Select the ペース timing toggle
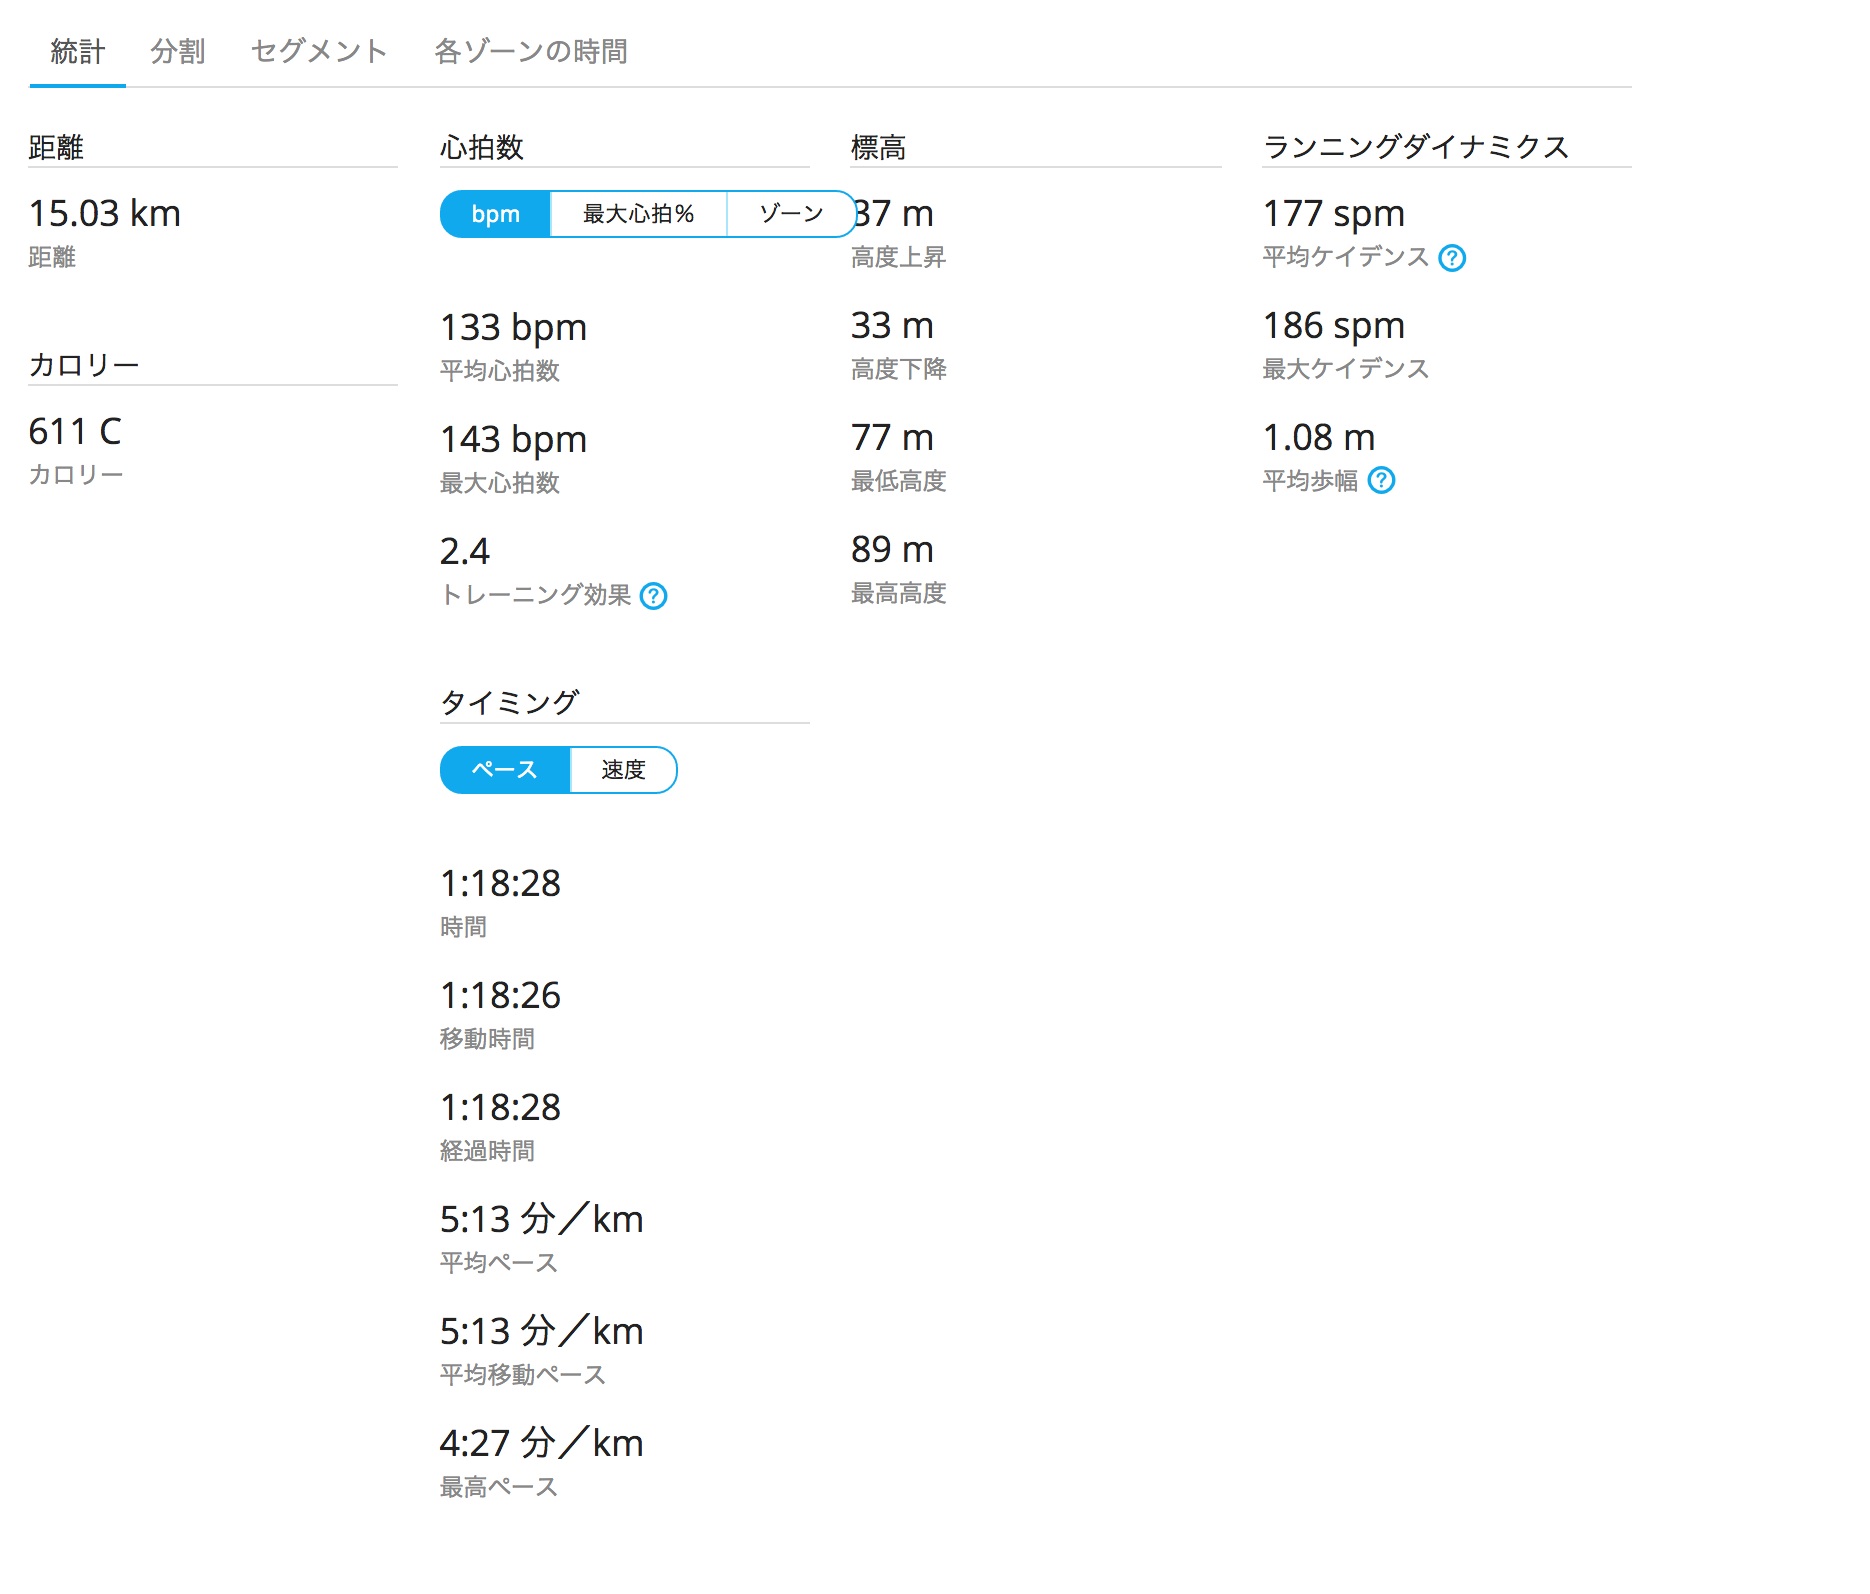This screenshot has height=1594, width=1870. [x=505, y=770]
